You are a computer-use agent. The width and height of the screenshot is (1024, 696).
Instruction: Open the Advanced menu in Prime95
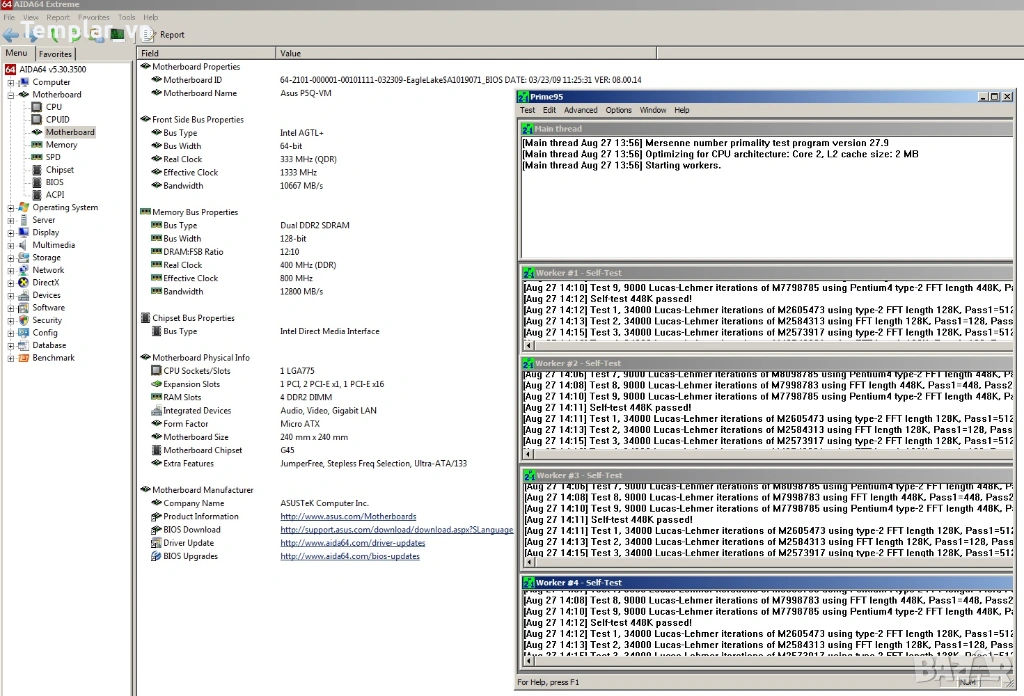click(580, 110)
